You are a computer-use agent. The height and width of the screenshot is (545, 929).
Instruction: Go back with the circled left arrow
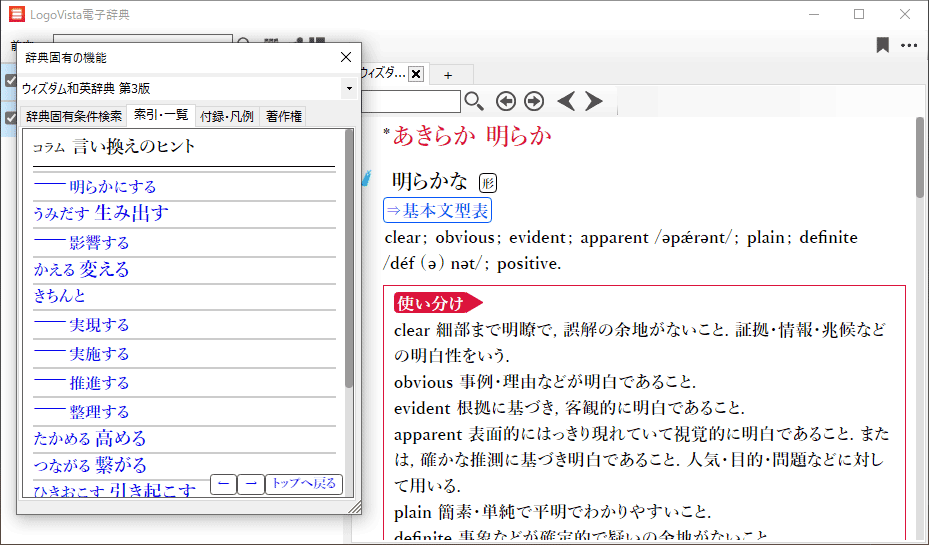pyautogui.click(x=505, y=101)
